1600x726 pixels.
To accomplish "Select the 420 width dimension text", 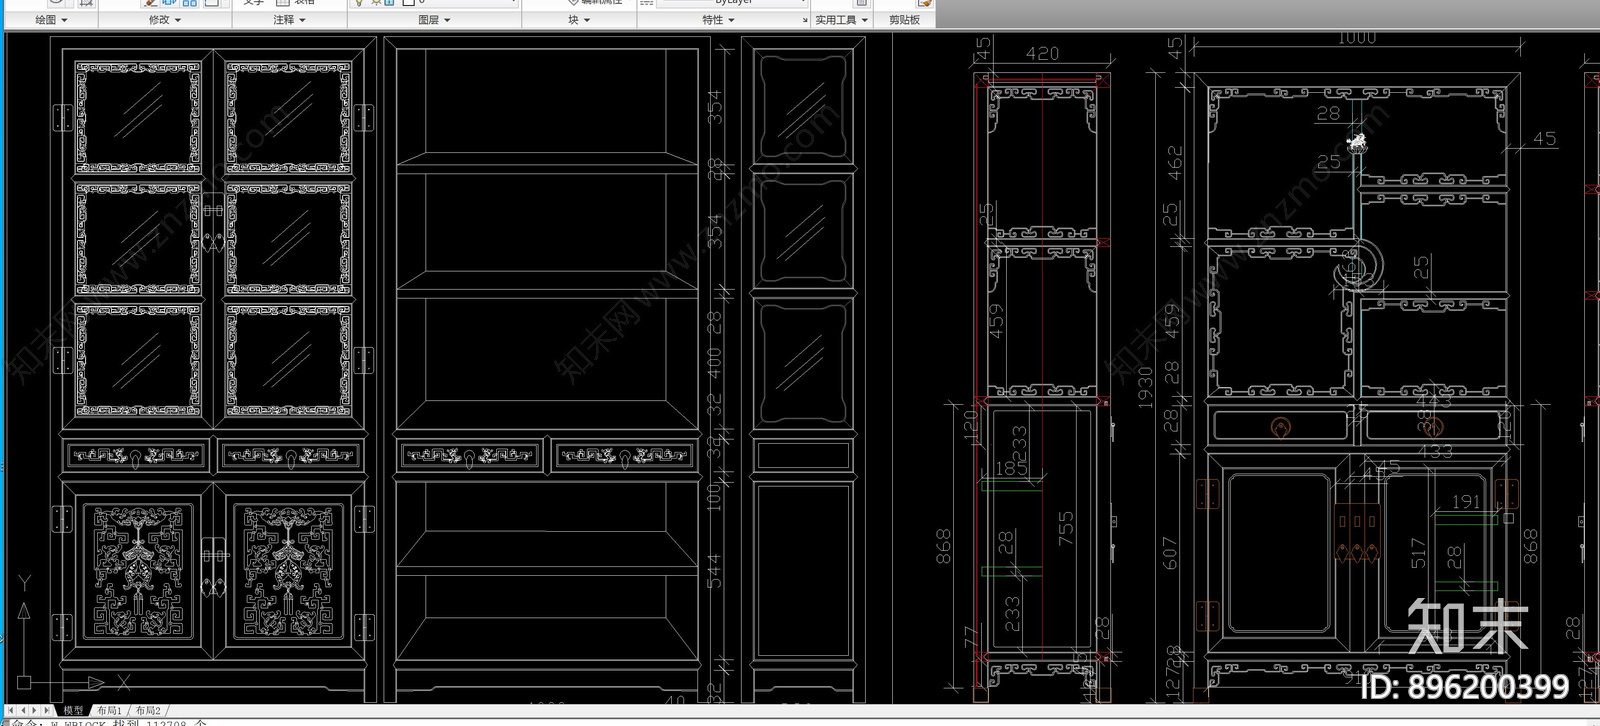I will (x=1042, y=54).
